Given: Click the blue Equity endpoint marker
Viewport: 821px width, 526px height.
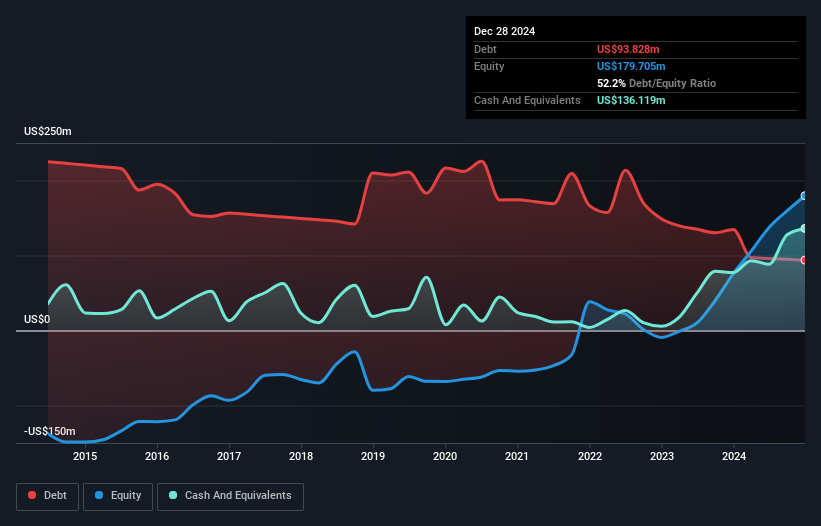Looking at the screenshot, I should pos(804,196).
